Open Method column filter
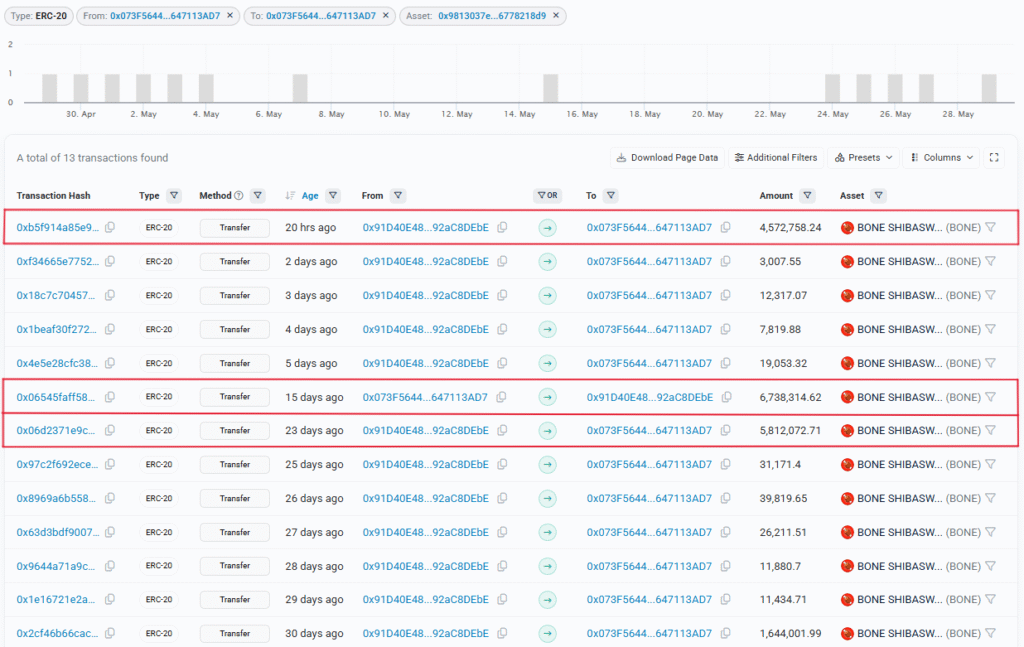The image size is (1024, 647). click(x=258, y=195)
